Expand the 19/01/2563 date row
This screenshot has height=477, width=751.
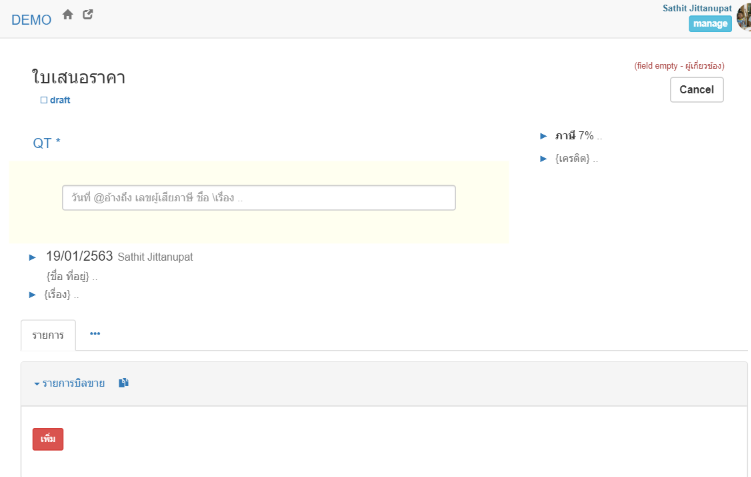point(33,257)
